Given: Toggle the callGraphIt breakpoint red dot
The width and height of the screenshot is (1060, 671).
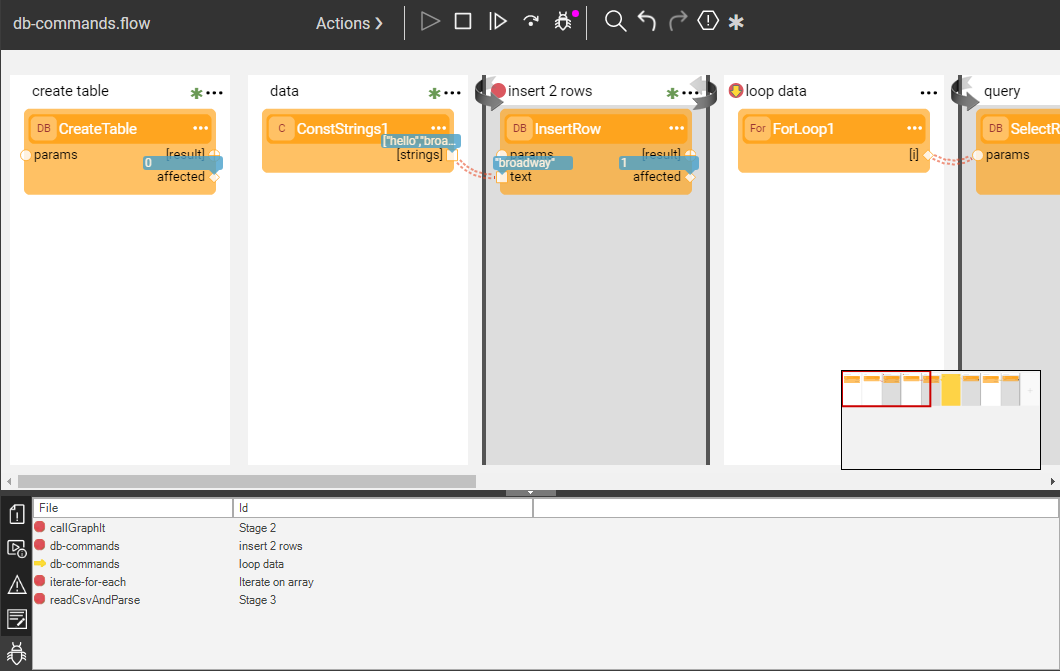Looking at the screenshot, I should click(40, 528).
